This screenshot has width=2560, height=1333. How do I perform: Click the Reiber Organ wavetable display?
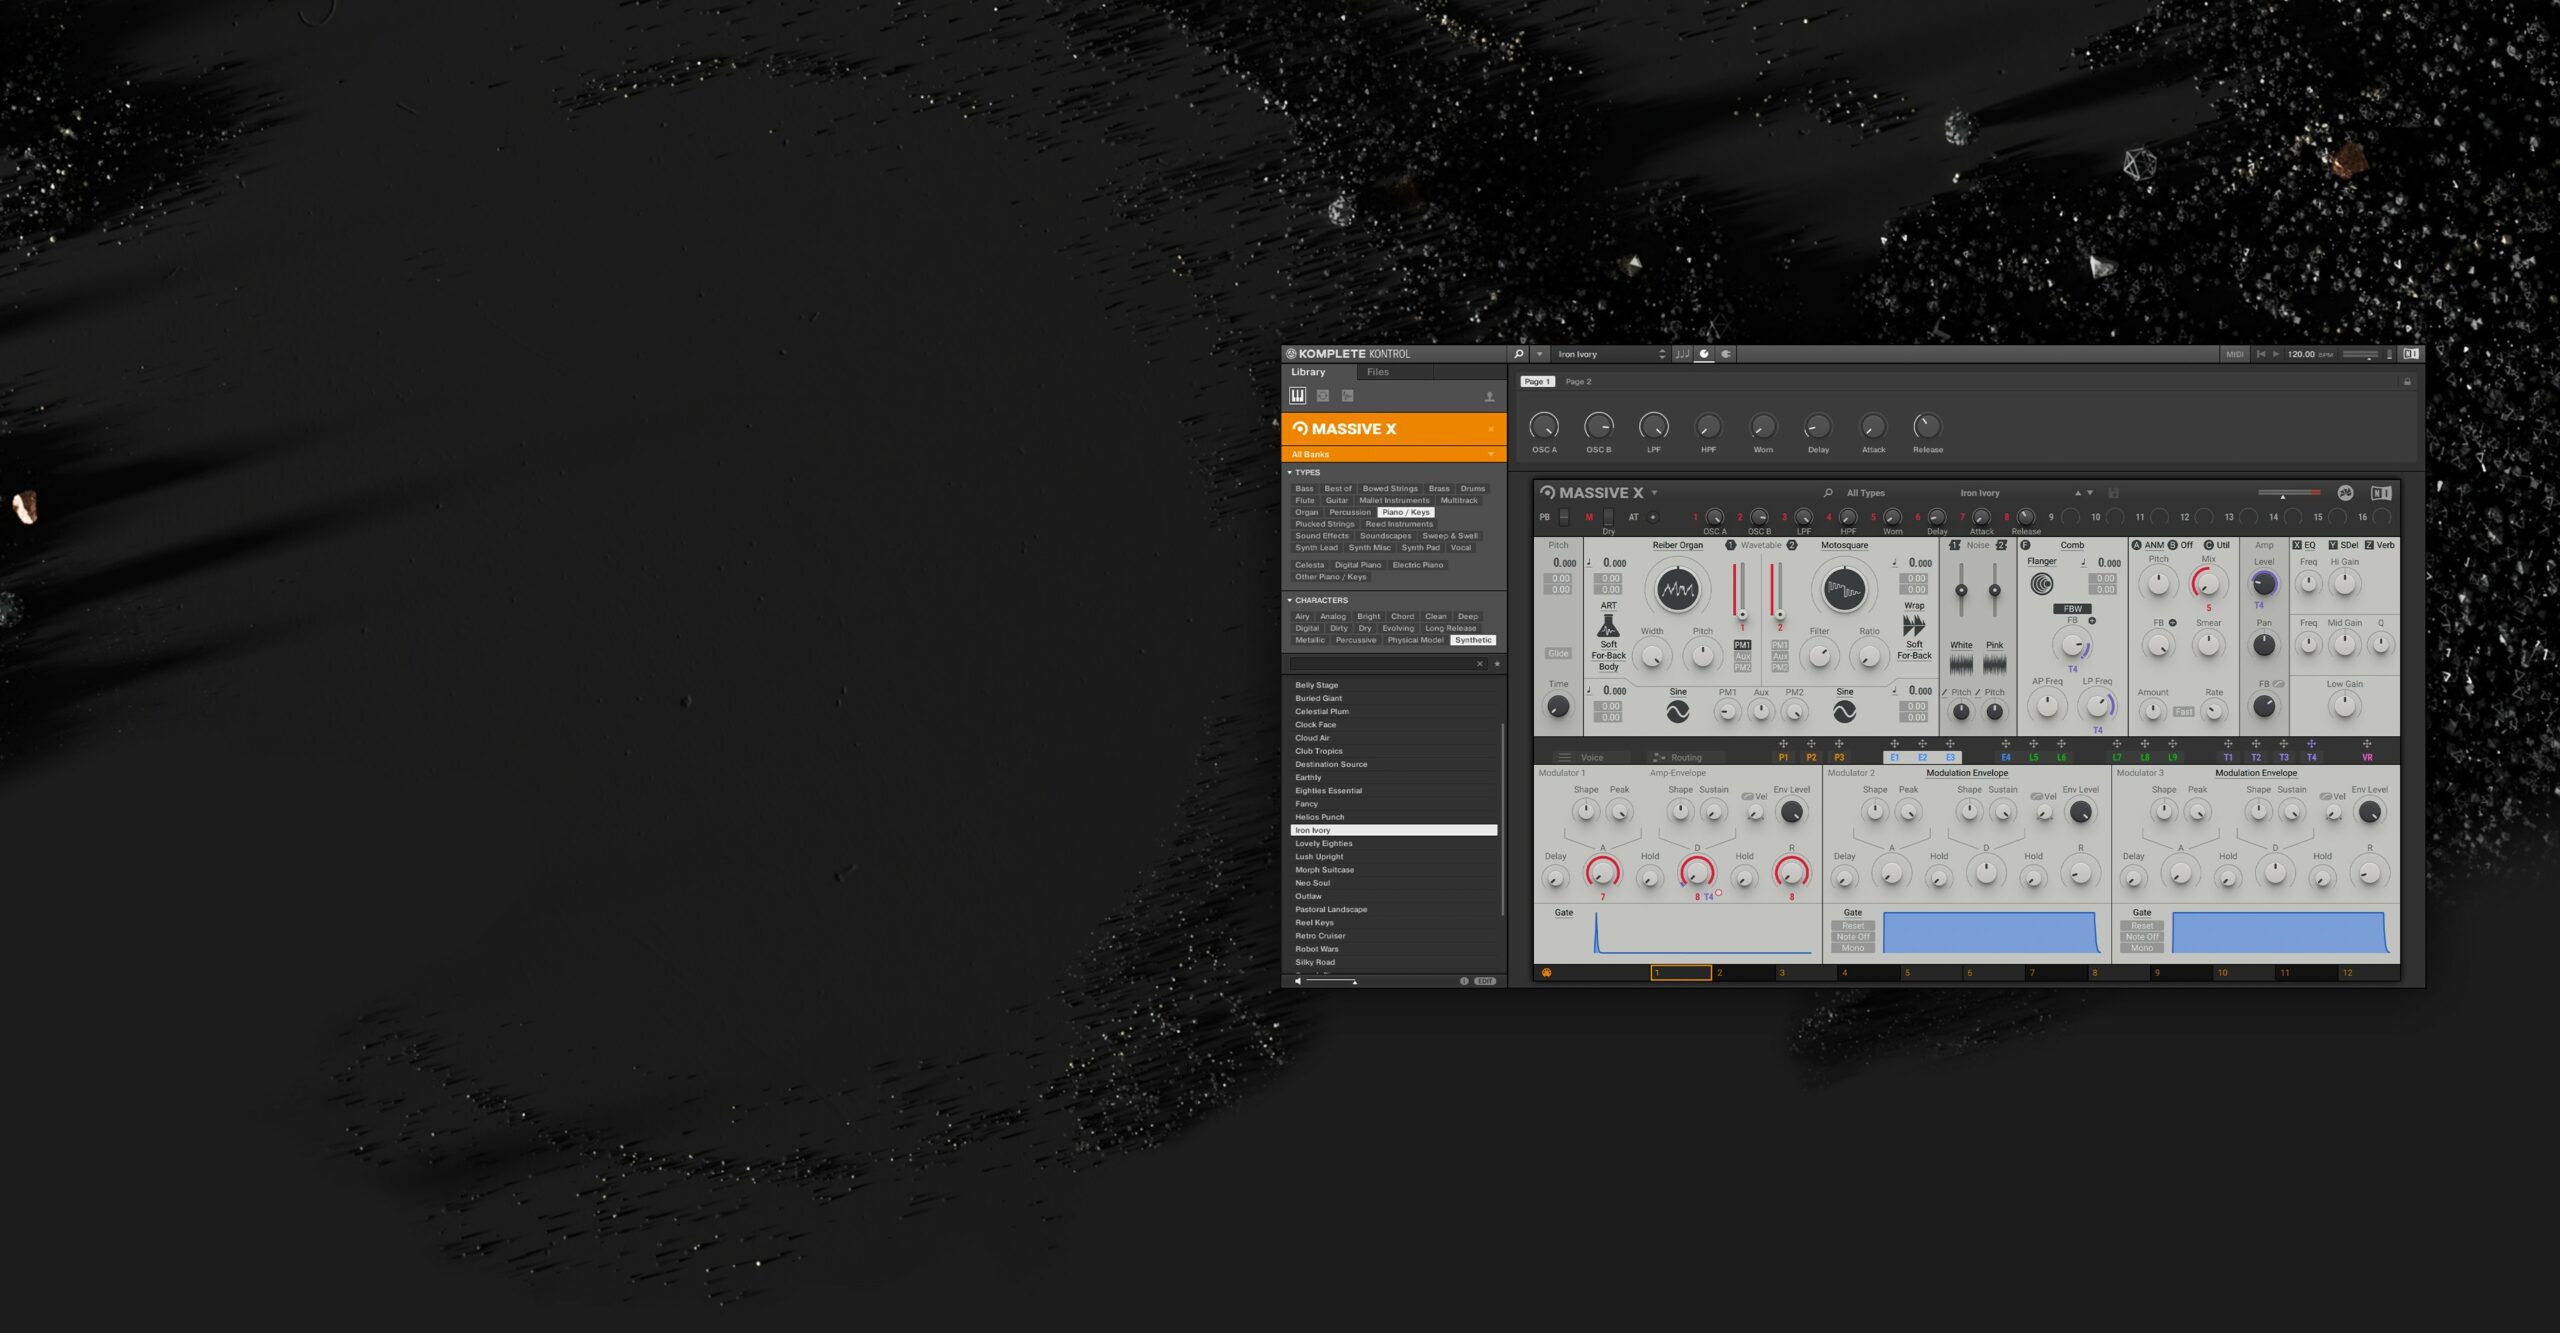[1677, 590]
